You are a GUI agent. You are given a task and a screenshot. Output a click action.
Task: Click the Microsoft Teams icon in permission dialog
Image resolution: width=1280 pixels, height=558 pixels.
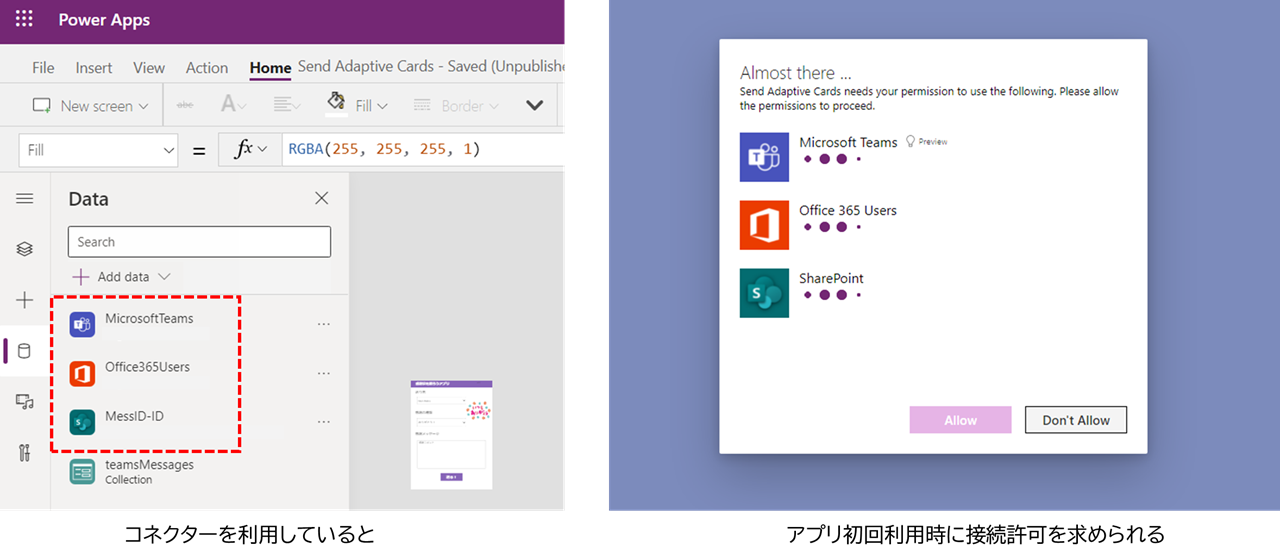click(x=764, y=157)
